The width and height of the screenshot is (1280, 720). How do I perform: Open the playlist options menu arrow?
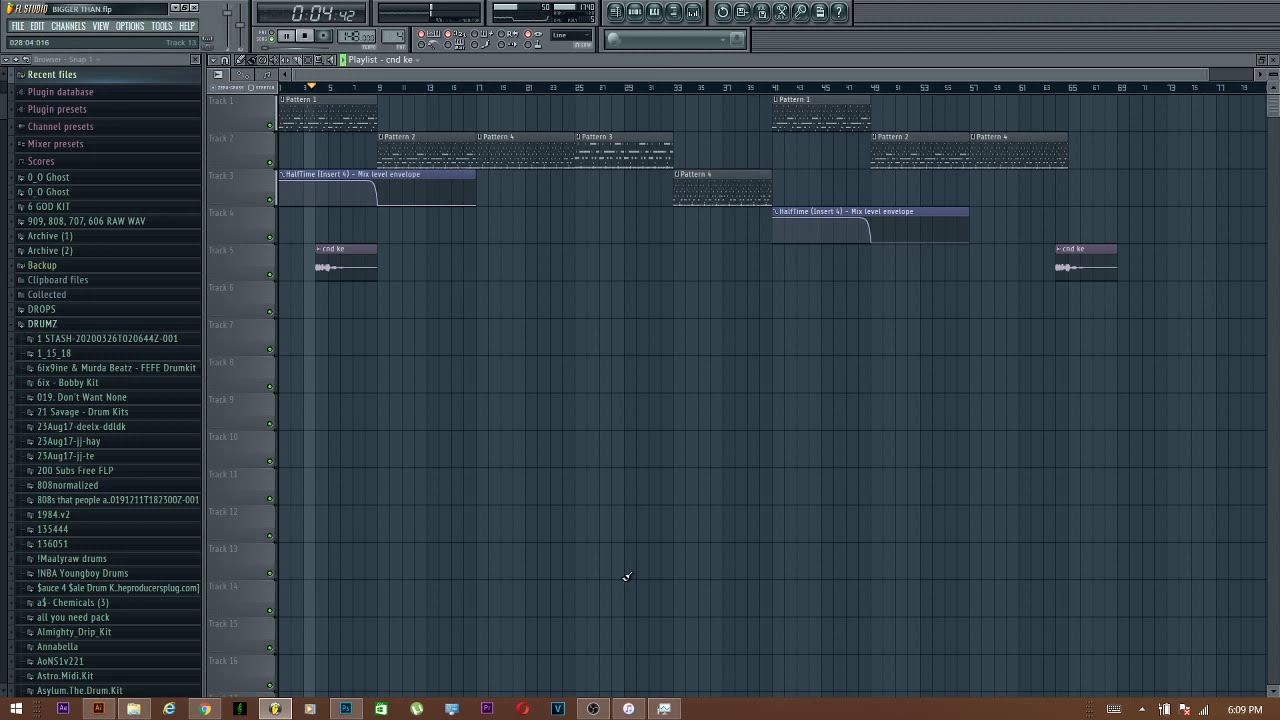point(213,60)
